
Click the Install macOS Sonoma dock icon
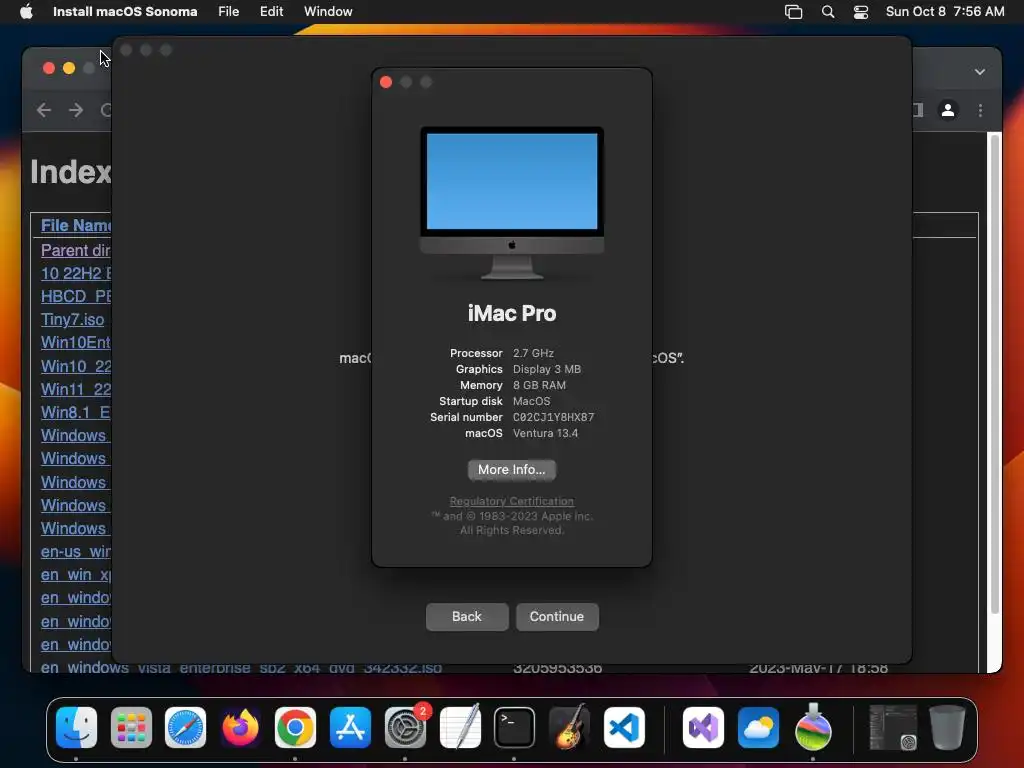(x=813, y=727)
